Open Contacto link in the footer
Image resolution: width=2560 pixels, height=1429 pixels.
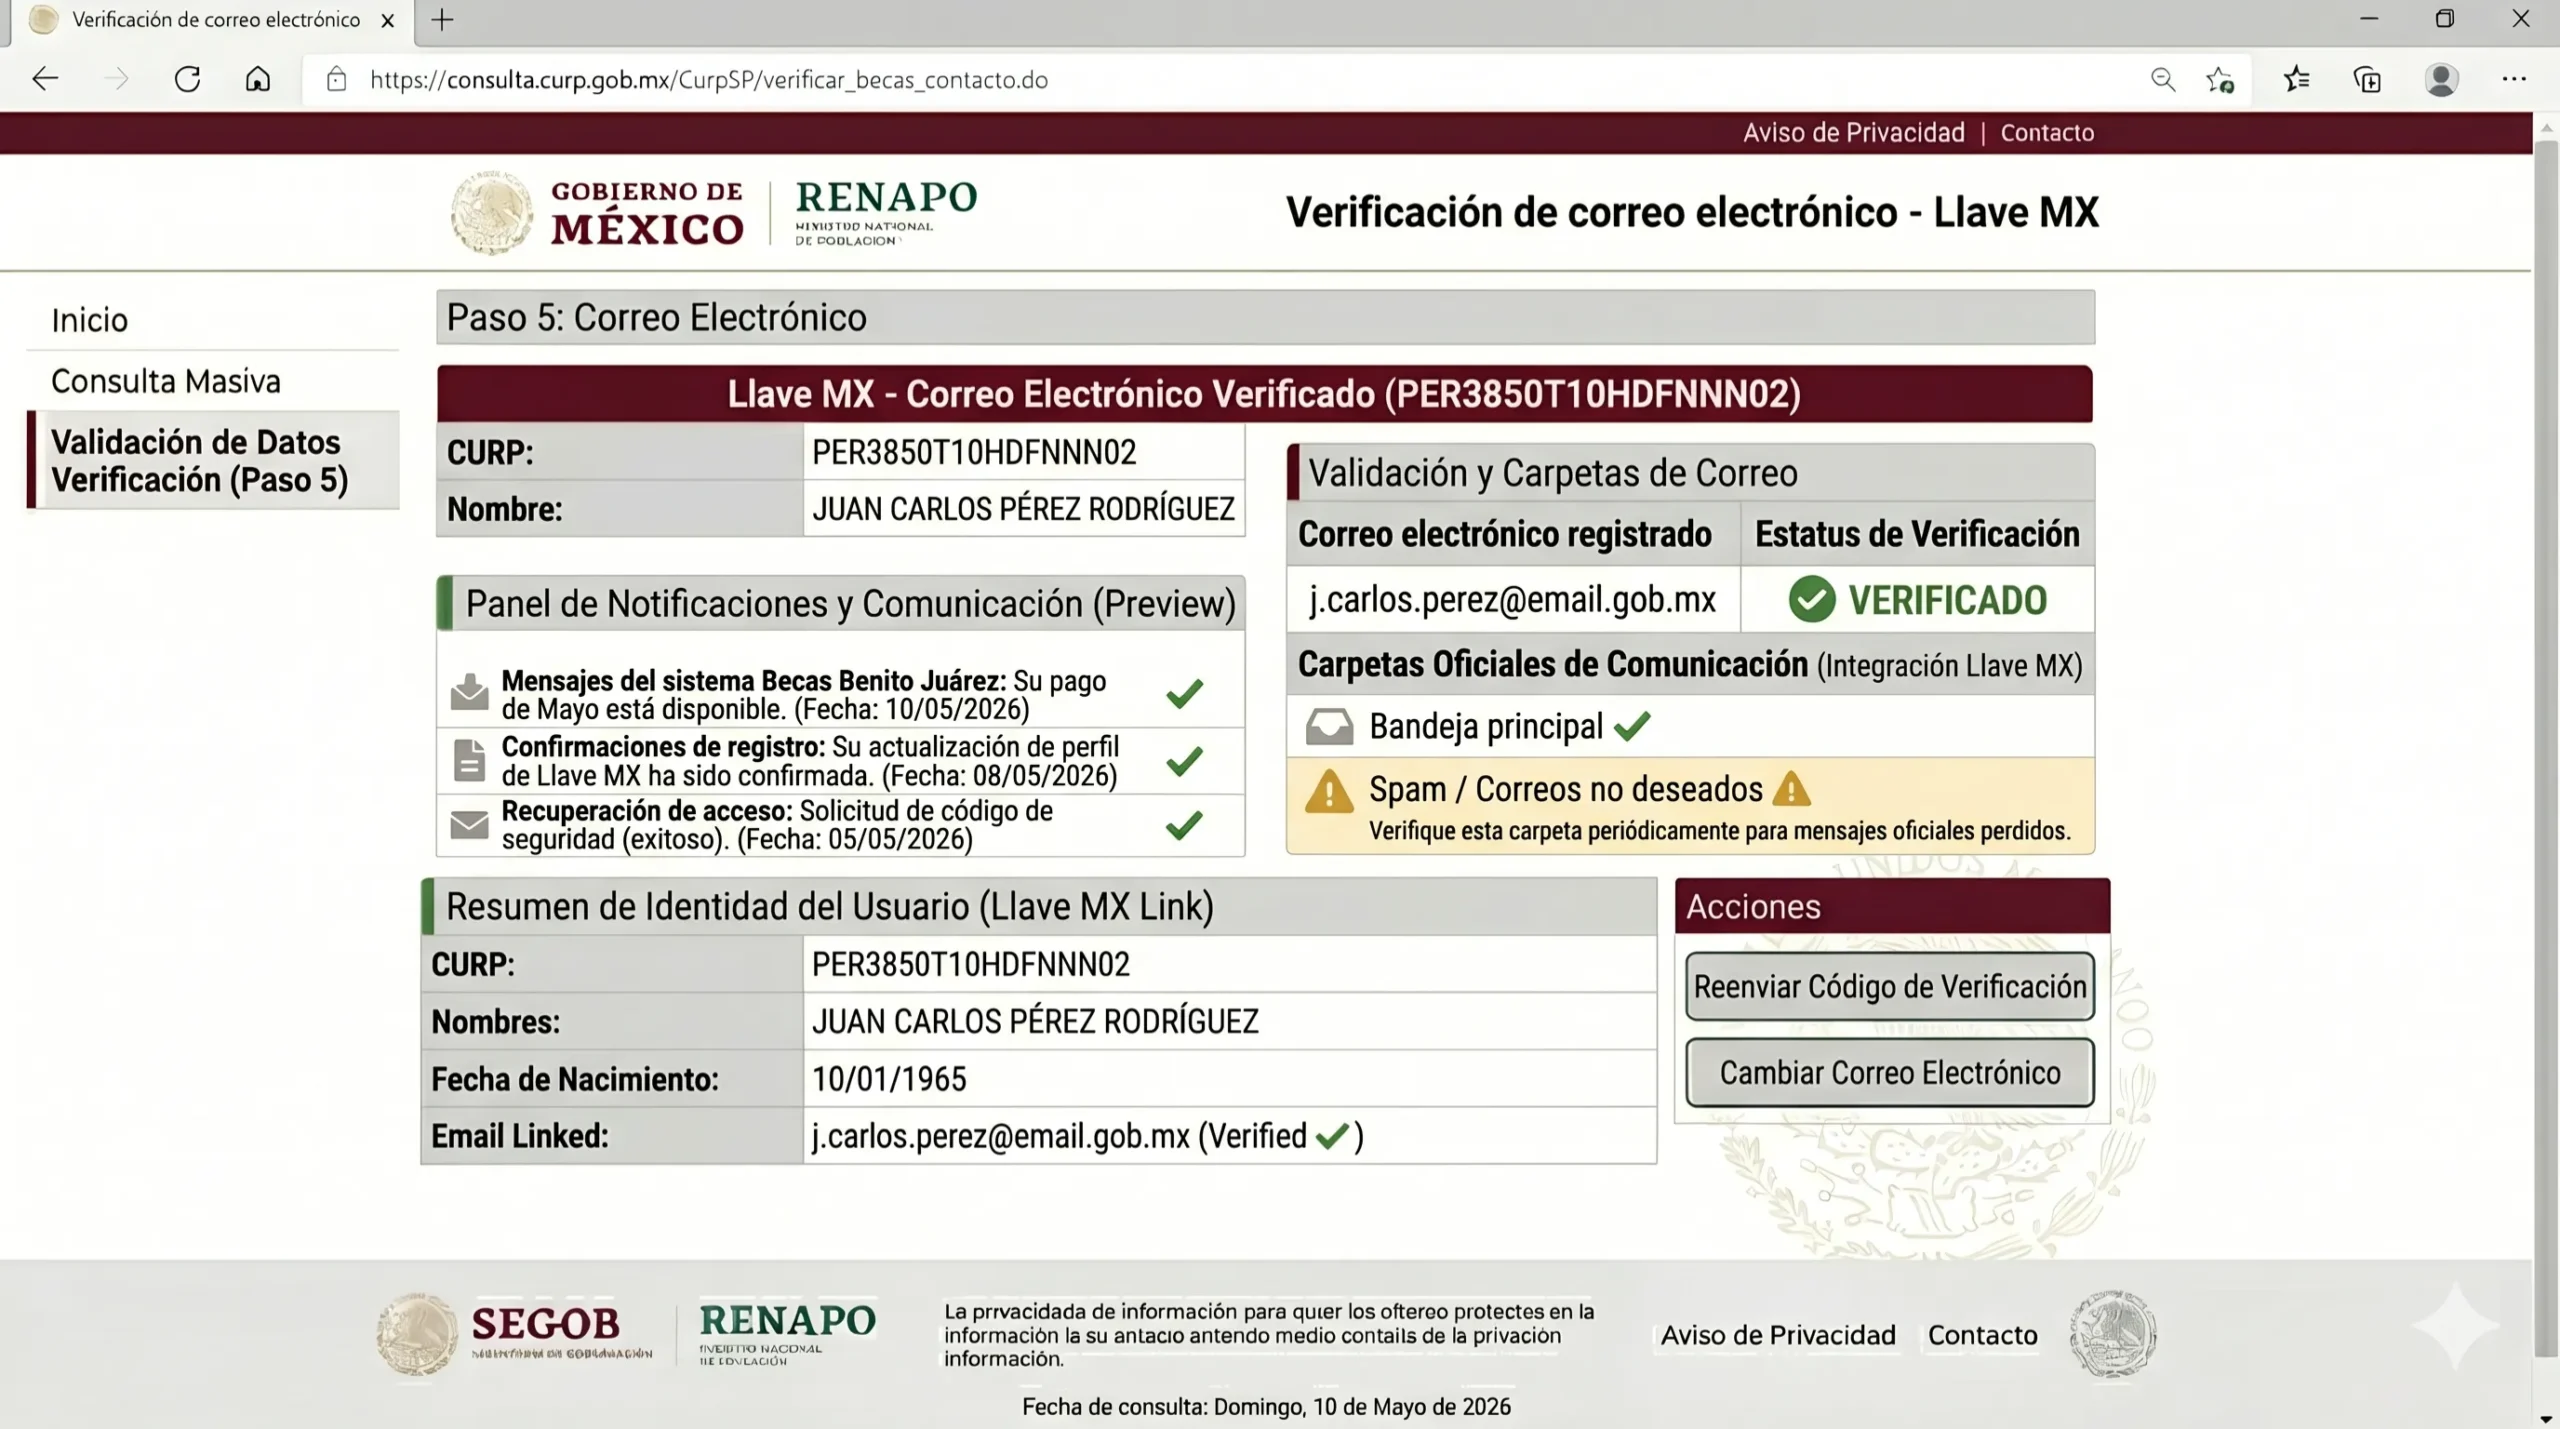[1982, 1335]
